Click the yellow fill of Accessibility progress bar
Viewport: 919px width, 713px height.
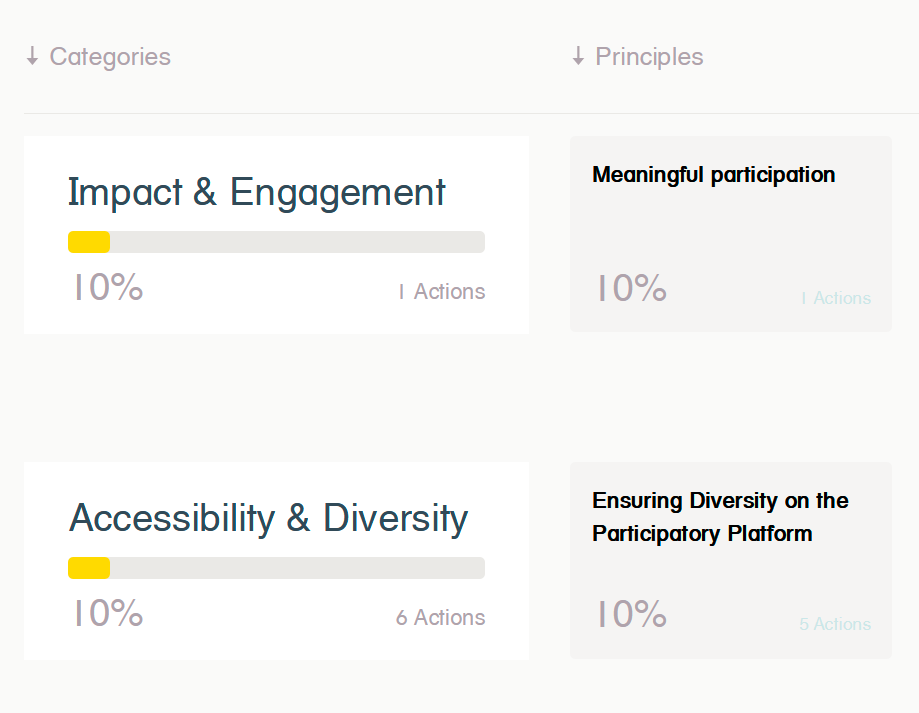(x=89, y=568)
